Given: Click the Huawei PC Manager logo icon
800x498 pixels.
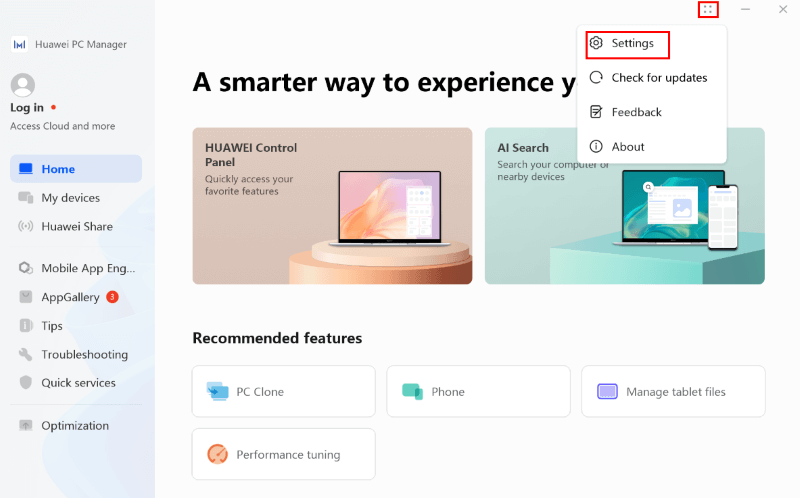Looking at the screenshot, I should tap(19, 44).
